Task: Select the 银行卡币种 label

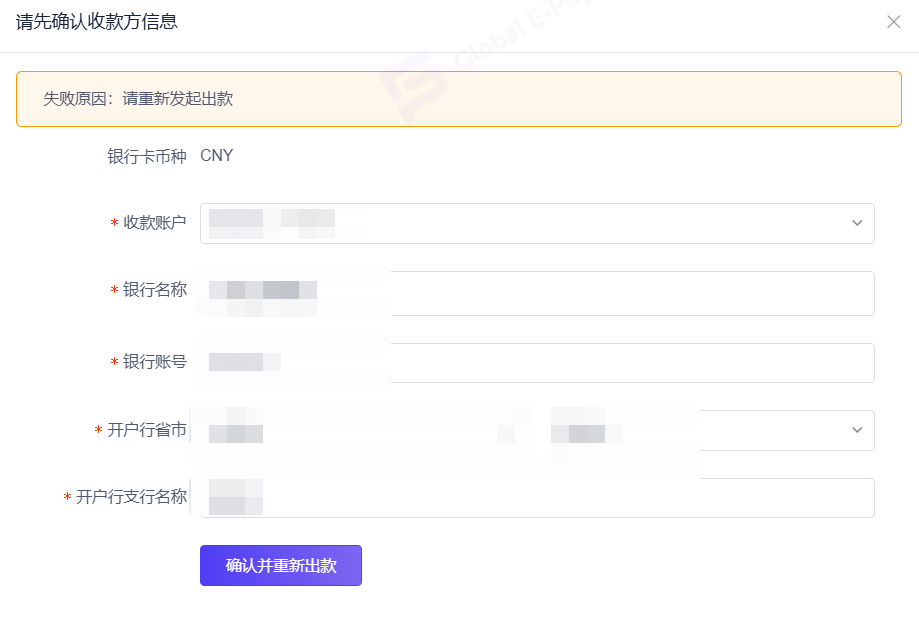Action: (147, 157)
